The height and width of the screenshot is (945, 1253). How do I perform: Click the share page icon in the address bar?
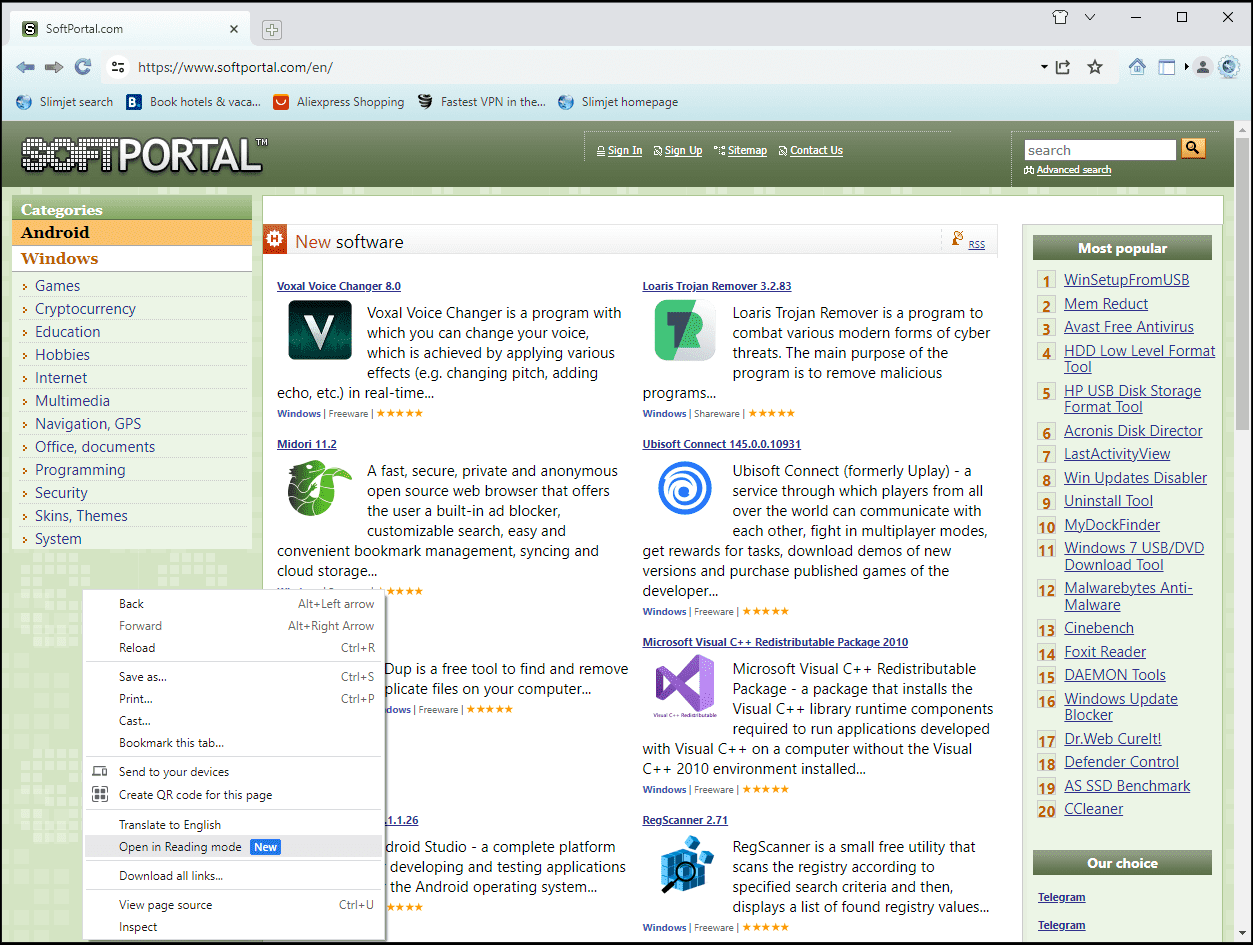click(x=1063, y=67)
